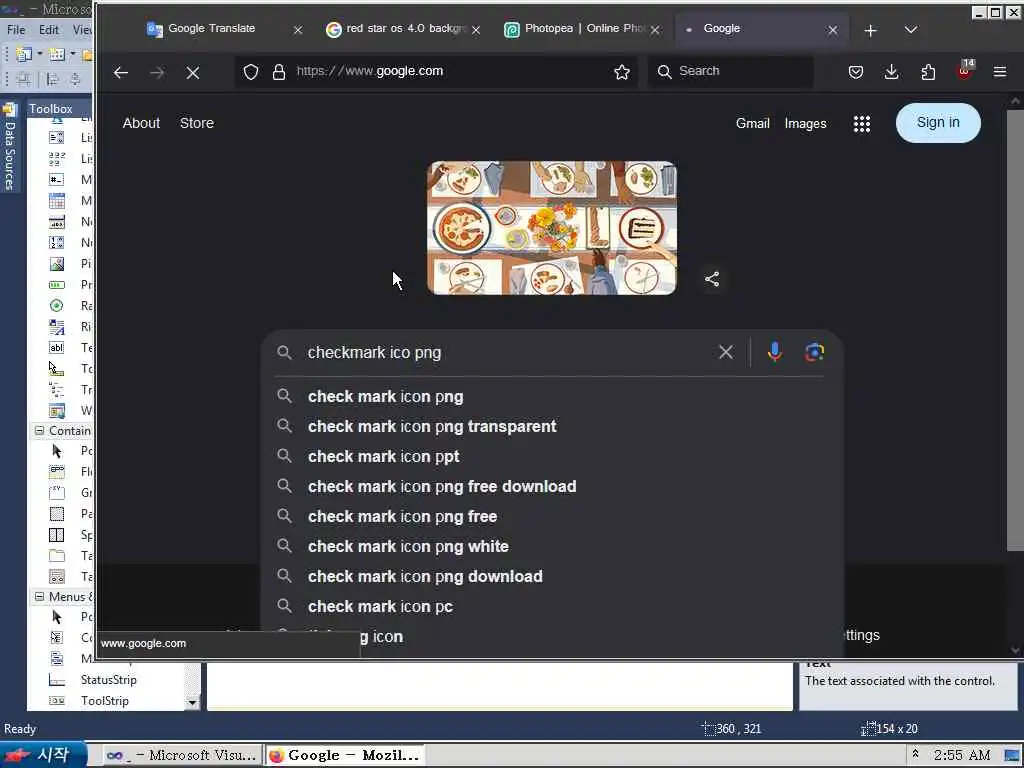
Task: Open Google Images link
Action: point(805,123)
